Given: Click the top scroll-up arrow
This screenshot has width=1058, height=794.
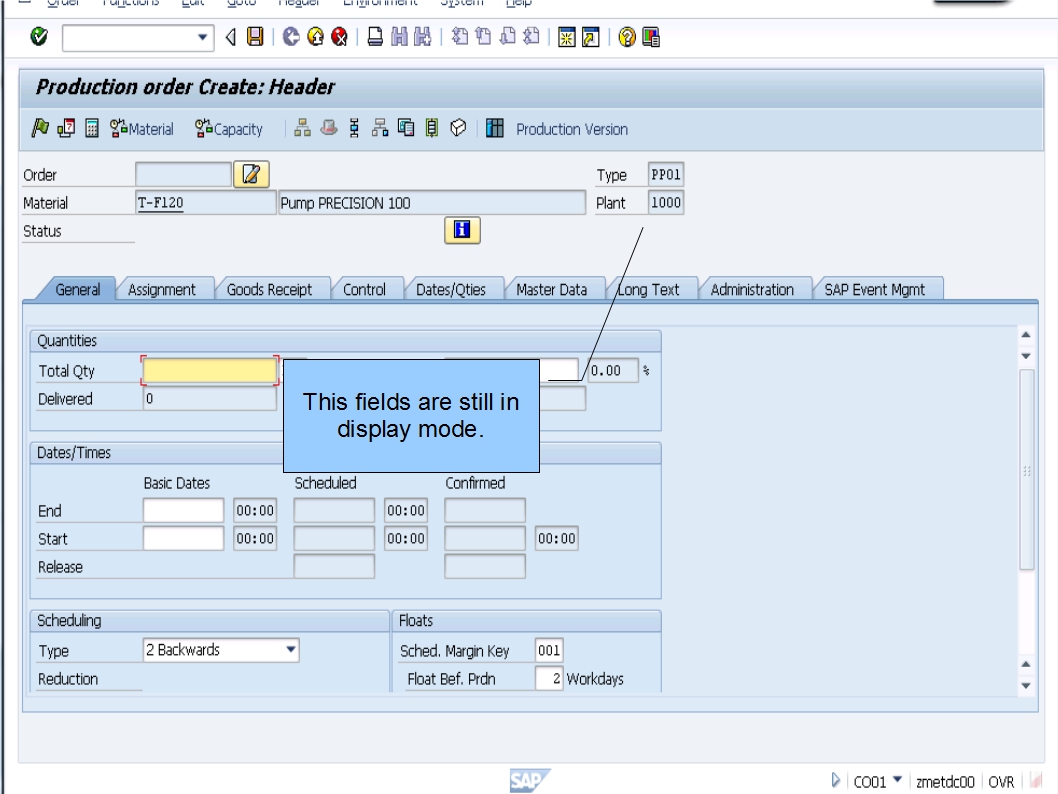Looking at the screenshot, I should pyautogui.click(x=1026, y=335).
